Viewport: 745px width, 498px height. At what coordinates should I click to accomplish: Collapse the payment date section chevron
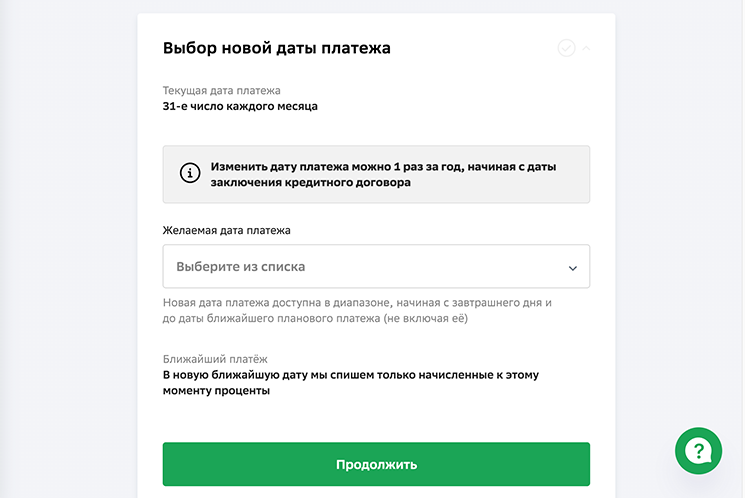point(586,48)
